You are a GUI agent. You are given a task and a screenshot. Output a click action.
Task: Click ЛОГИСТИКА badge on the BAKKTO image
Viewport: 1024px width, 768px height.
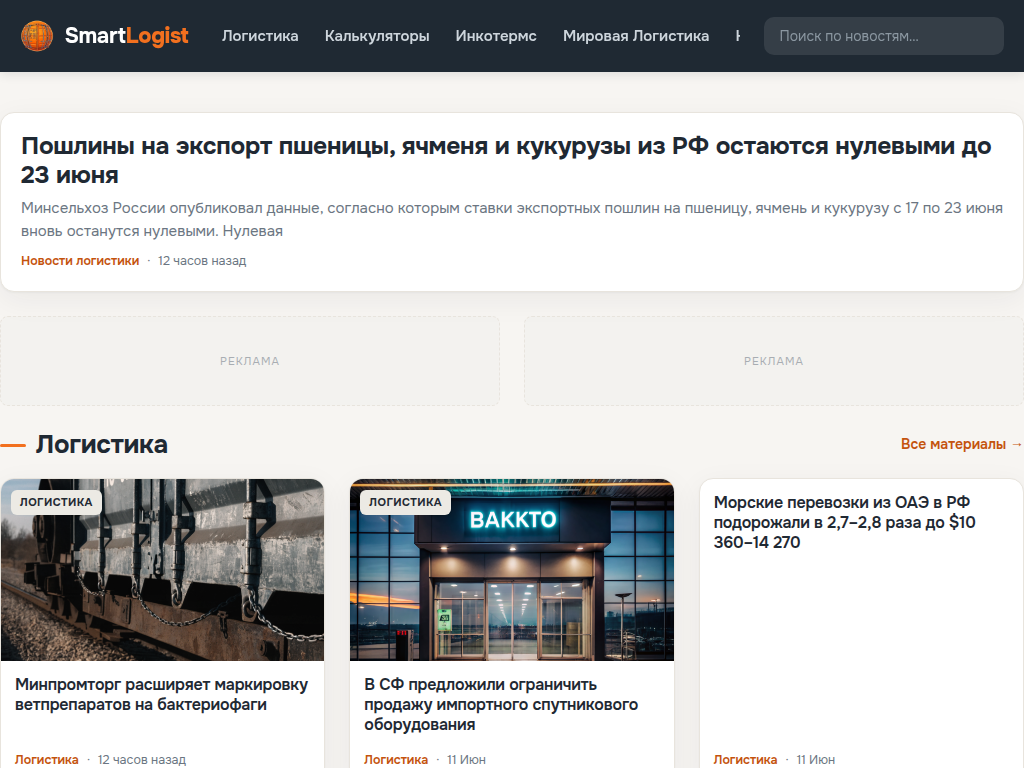click(x=406, y=502)
